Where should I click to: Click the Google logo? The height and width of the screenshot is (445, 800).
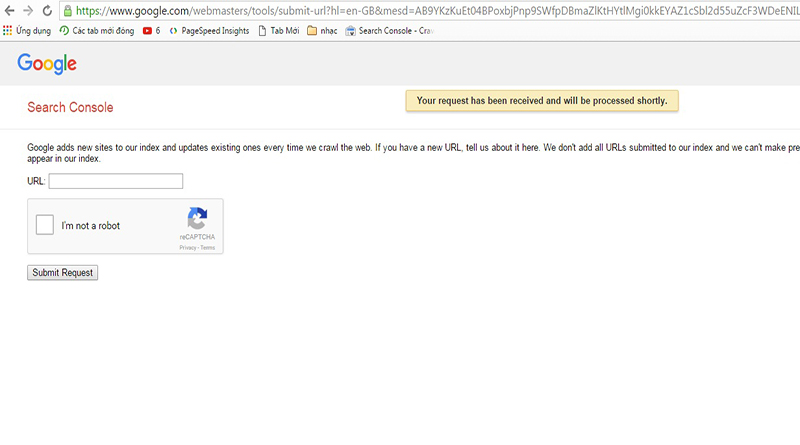click(x=47, y=65)
